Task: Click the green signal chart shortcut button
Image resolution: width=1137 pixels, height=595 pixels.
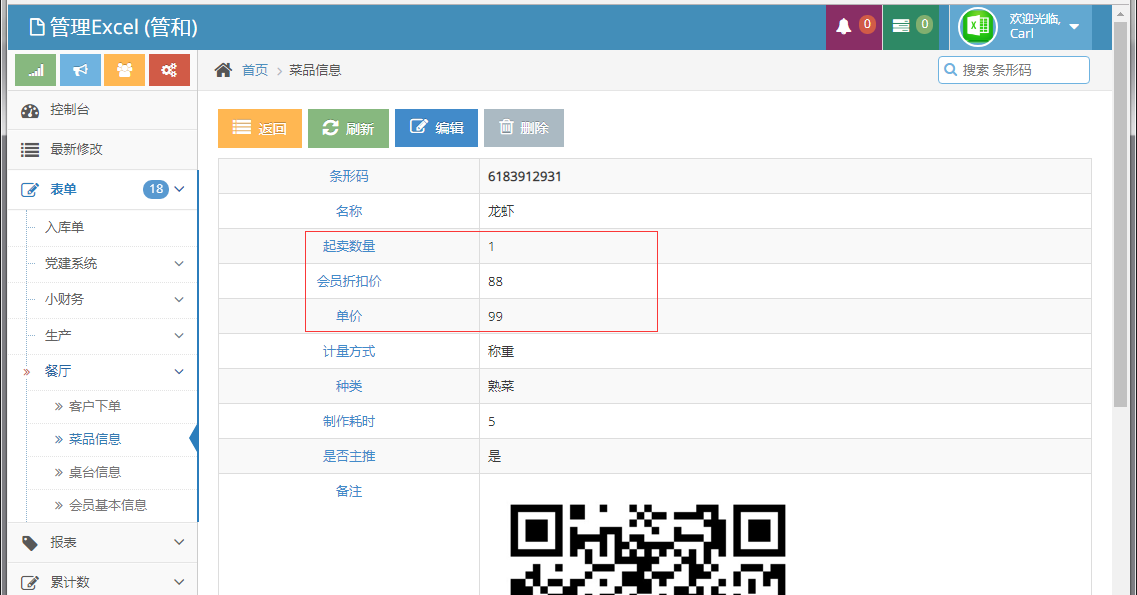Action: pos(36,70)
